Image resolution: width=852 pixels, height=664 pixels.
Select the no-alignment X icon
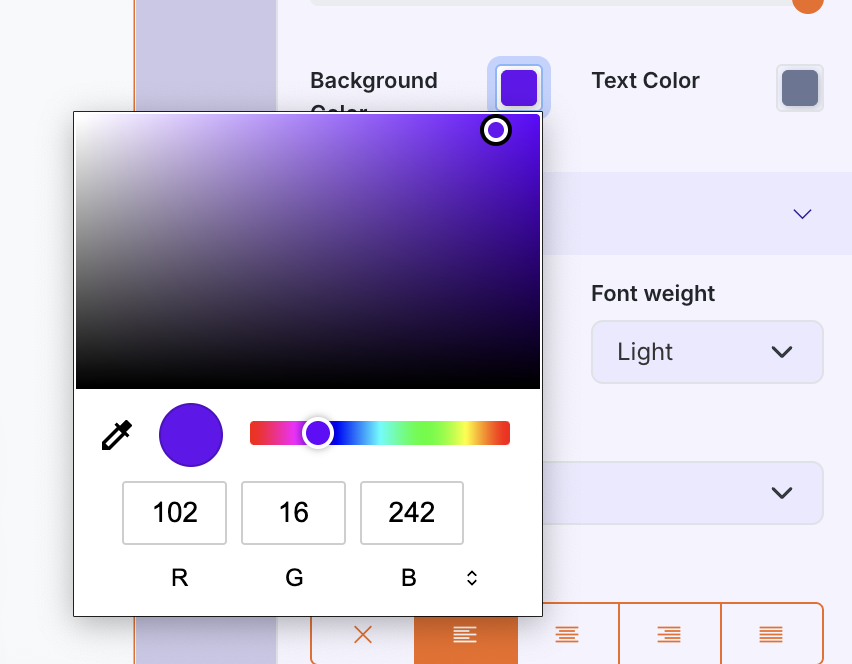point(363,634)
